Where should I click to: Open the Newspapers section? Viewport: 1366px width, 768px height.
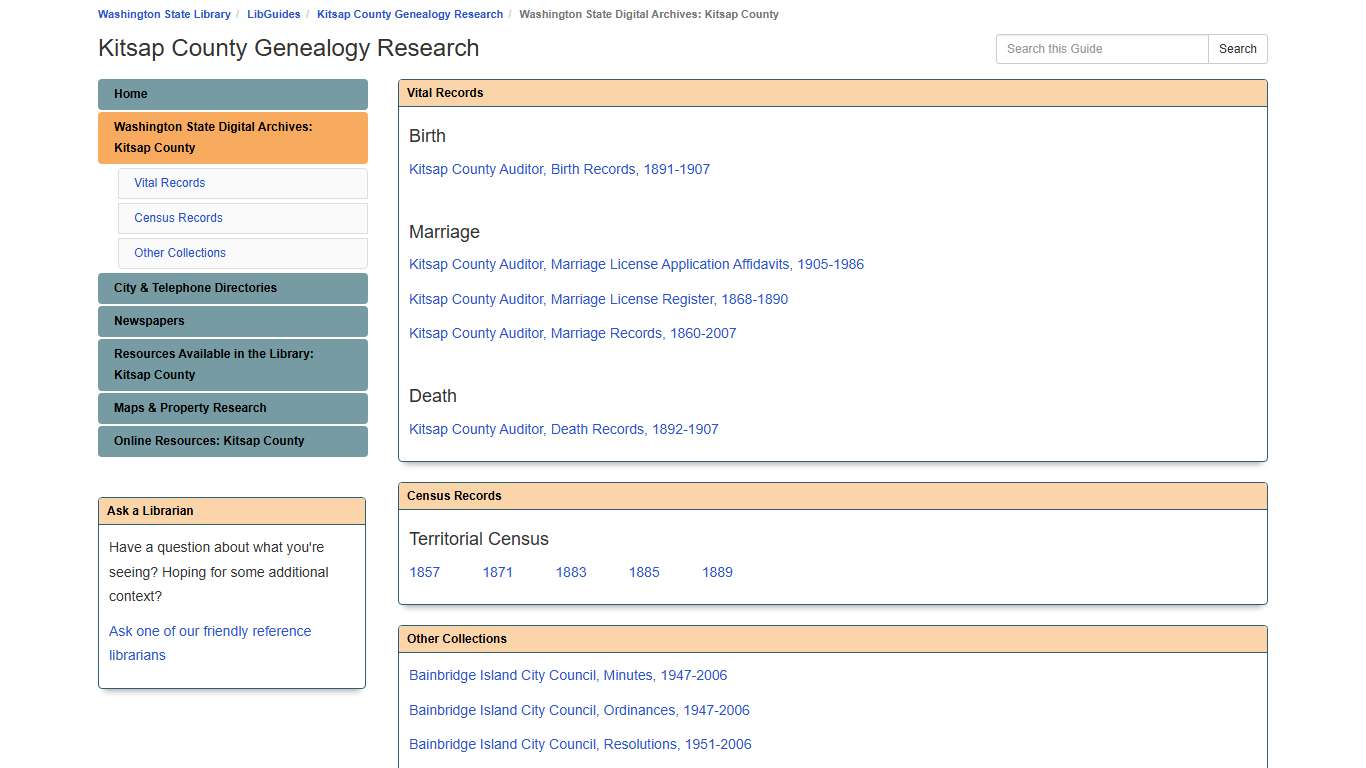coord(148,321)
